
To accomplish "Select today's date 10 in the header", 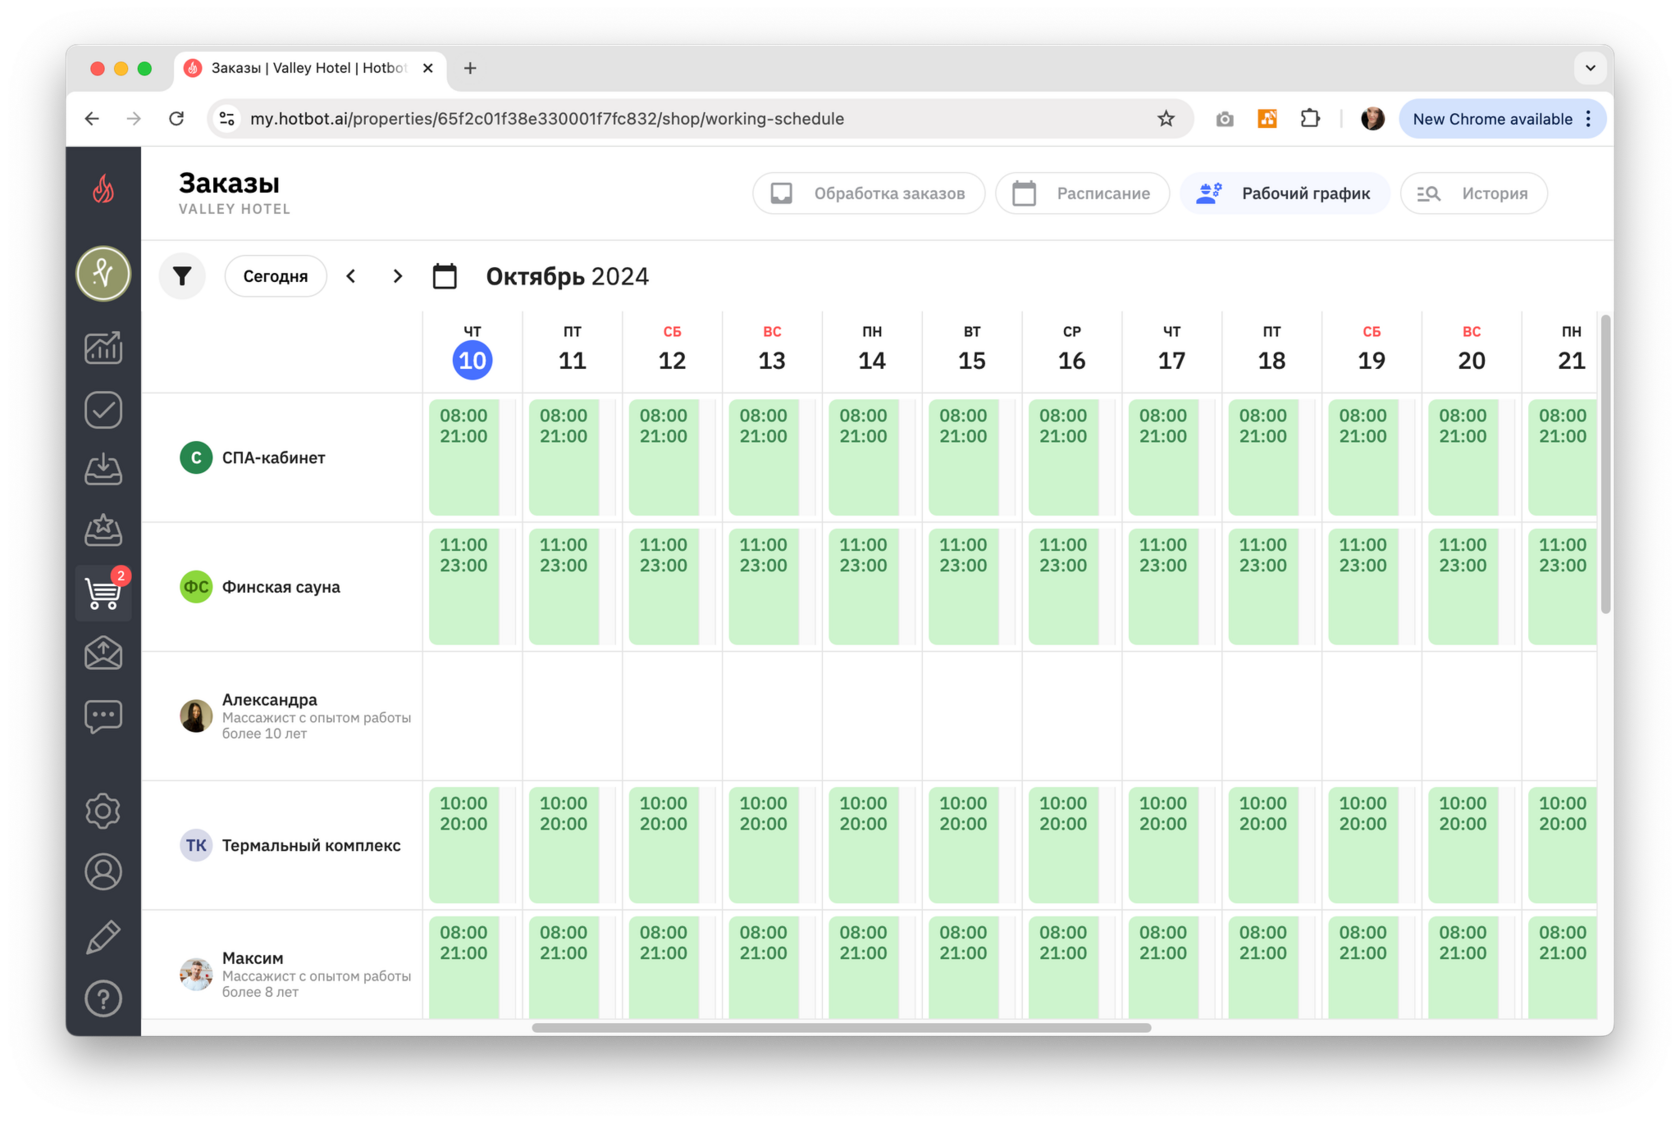I will pyautogui.click(x=472, y=360).
